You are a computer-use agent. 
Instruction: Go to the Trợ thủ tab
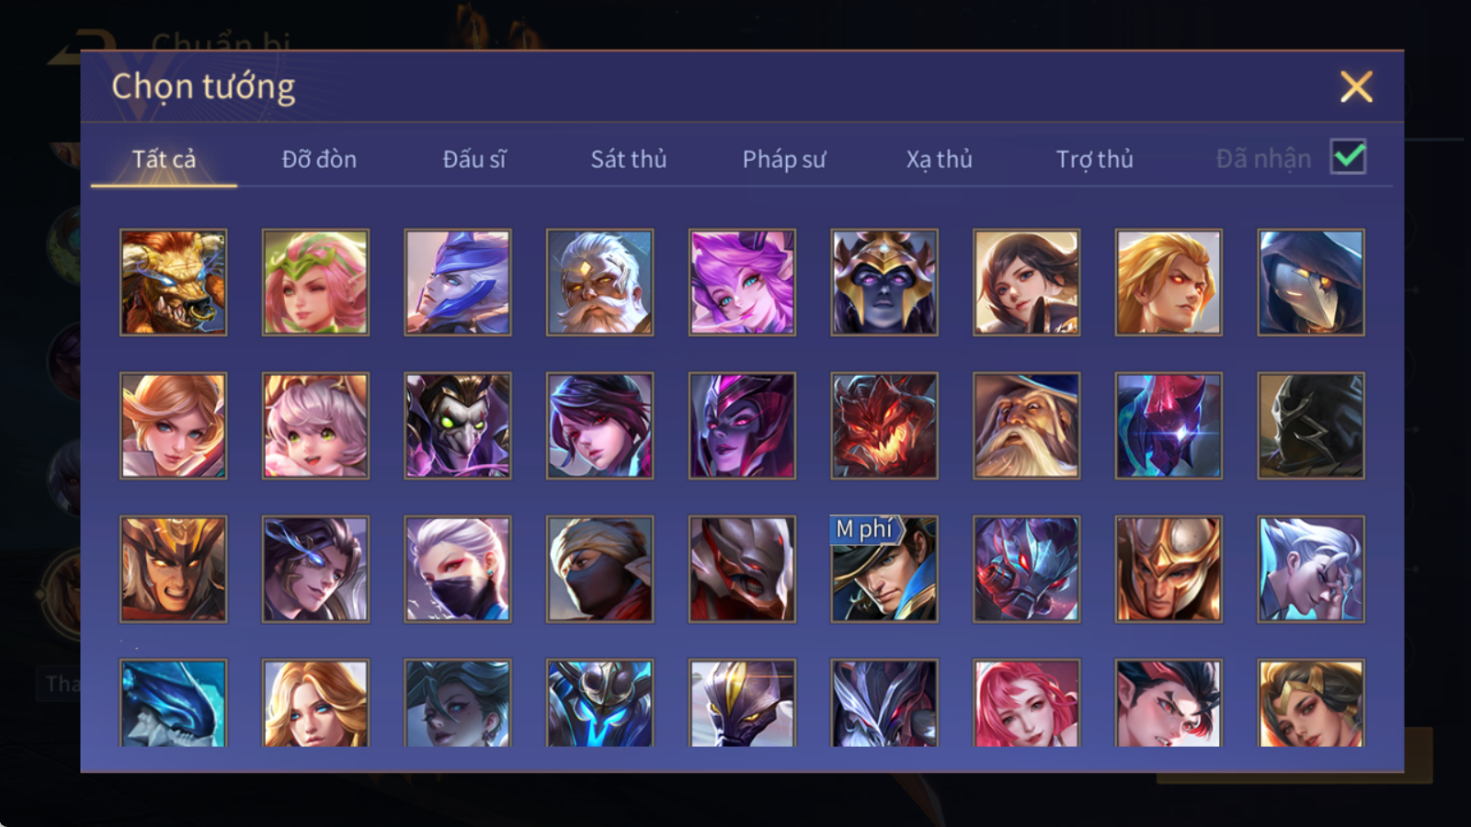point(1095,159)
